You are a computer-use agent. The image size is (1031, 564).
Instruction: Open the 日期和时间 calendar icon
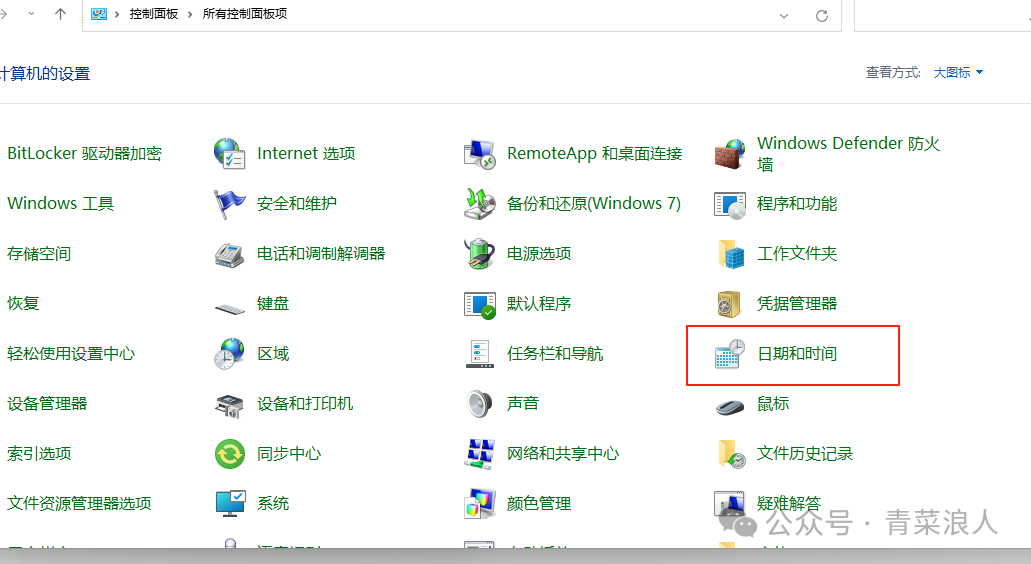pos(730,354)
